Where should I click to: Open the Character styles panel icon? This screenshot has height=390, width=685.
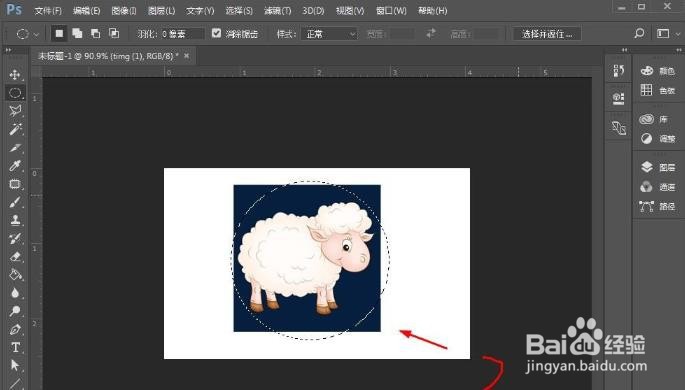pos(619,128)
